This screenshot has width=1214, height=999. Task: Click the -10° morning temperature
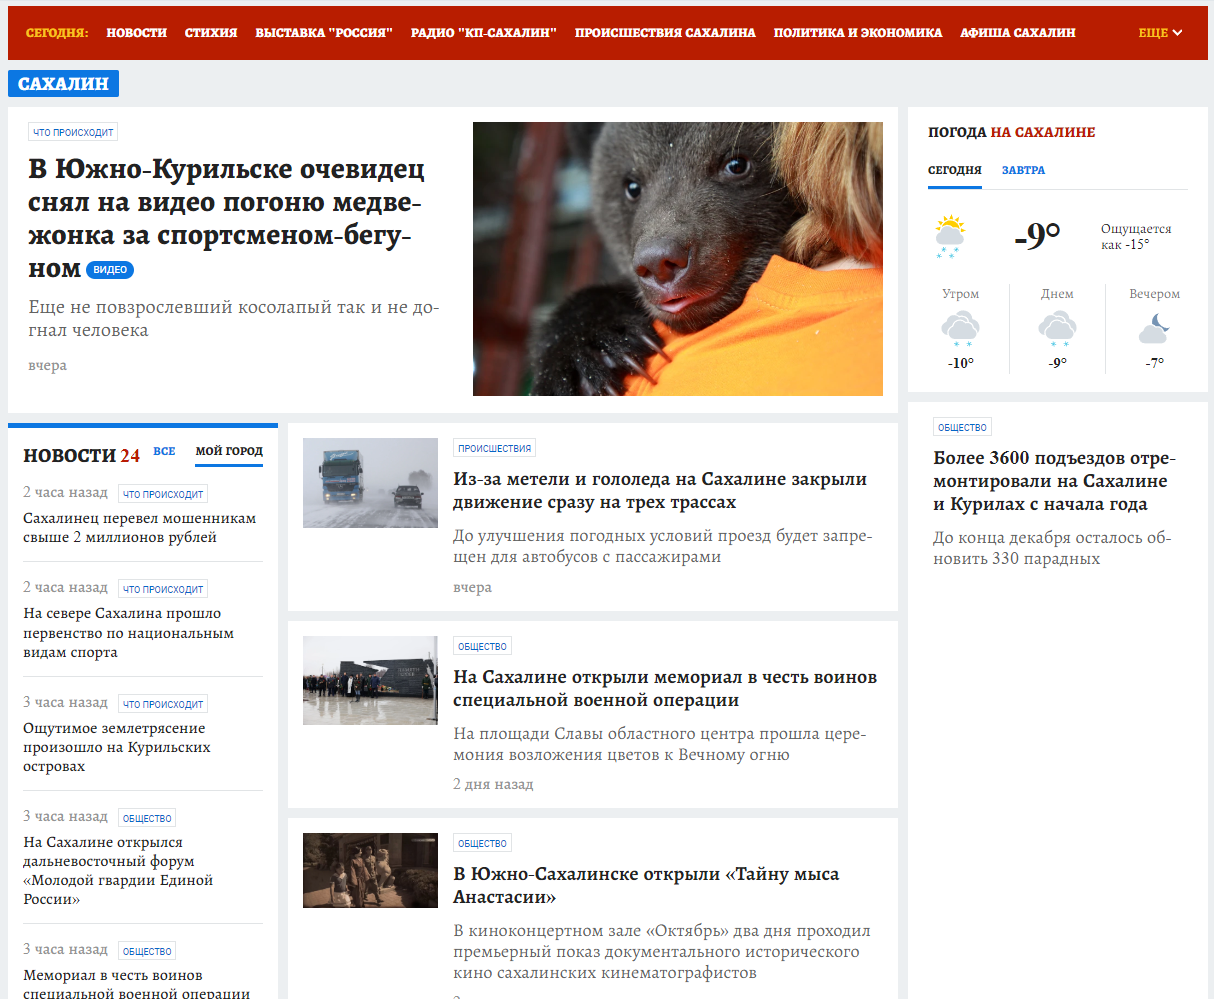click(960, 363)
